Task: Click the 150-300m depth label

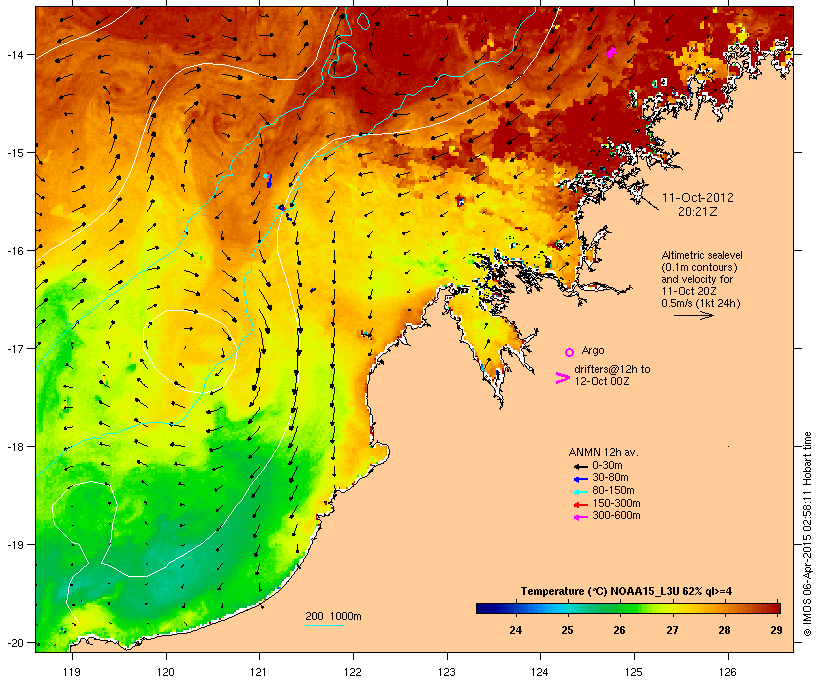Action: (616, 503)
